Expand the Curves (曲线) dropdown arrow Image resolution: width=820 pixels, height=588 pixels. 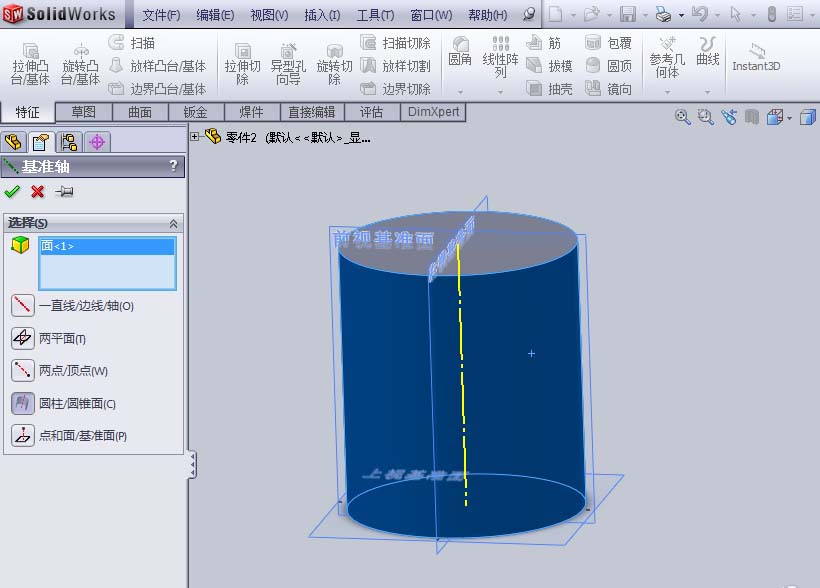pos(707,92)
